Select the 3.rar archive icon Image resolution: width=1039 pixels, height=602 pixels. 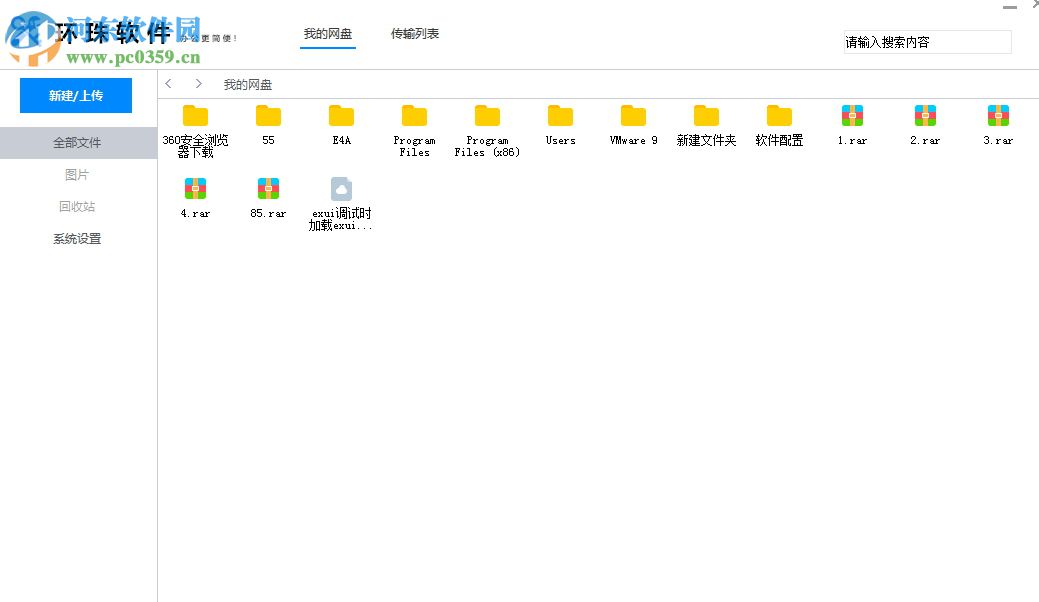[x=998, y=115]
